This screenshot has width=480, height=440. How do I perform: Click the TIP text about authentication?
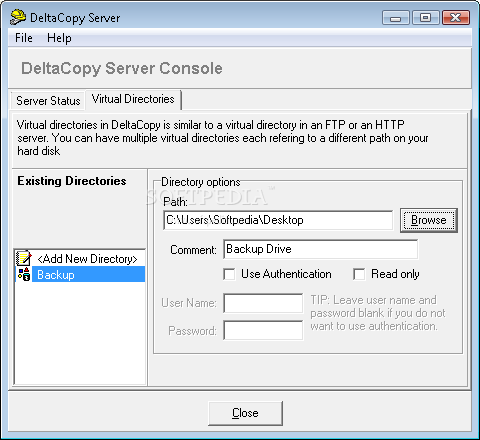[x=377, y=313]
